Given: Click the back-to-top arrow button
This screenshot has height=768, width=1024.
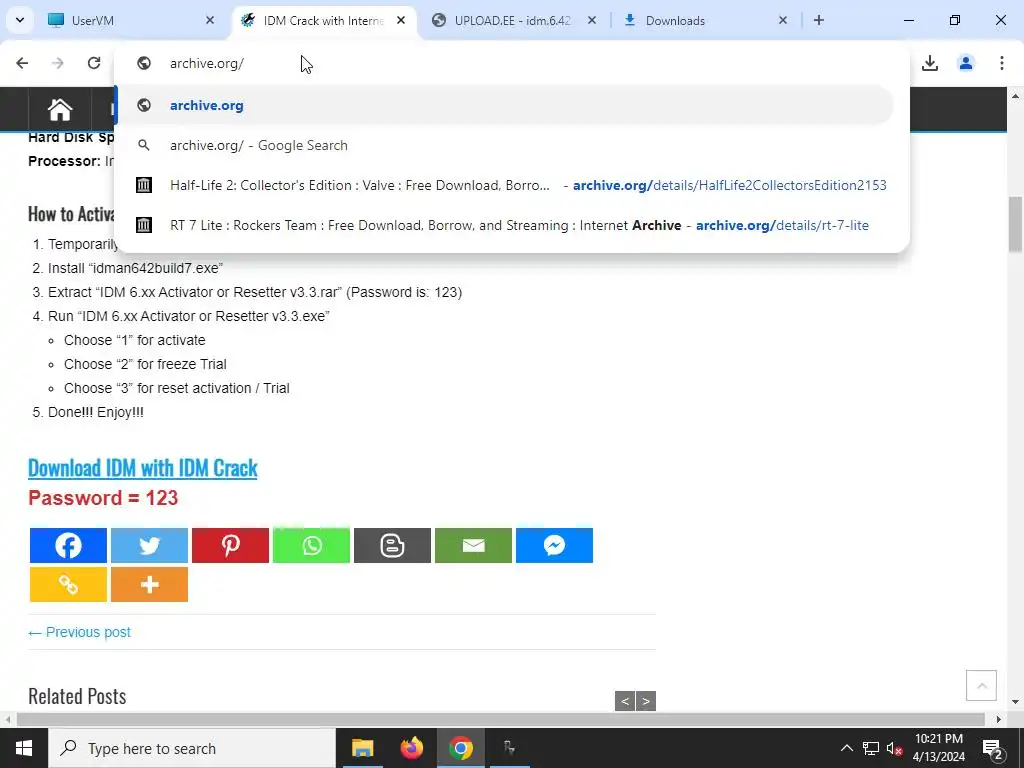Looking at the screenshot, I should [x=981, y=685].
